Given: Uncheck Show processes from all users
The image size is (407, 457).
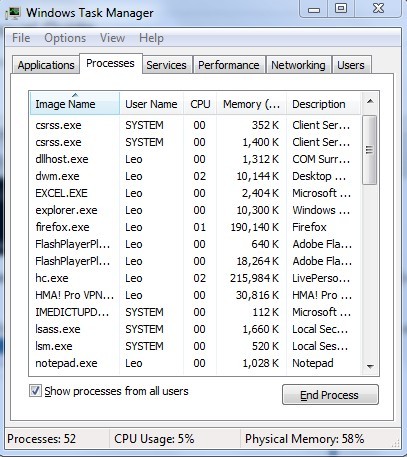Looking at the screenshot, I should 35,391.
